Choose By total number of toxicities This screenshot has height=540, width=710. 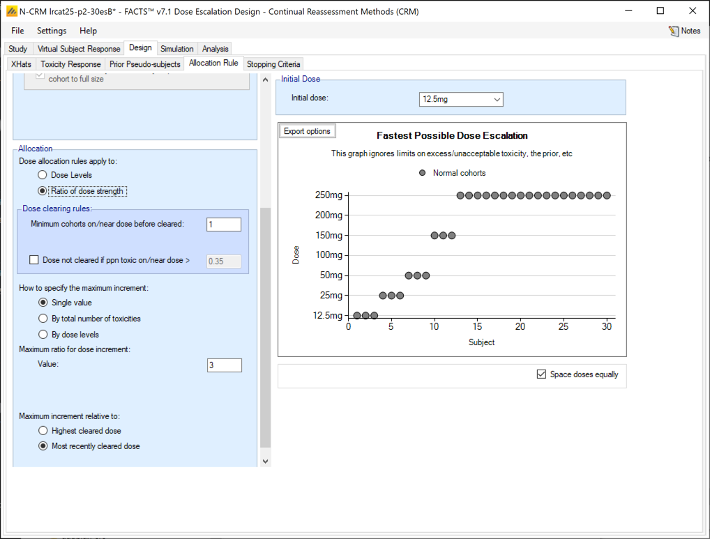click(x=42, y=318)
